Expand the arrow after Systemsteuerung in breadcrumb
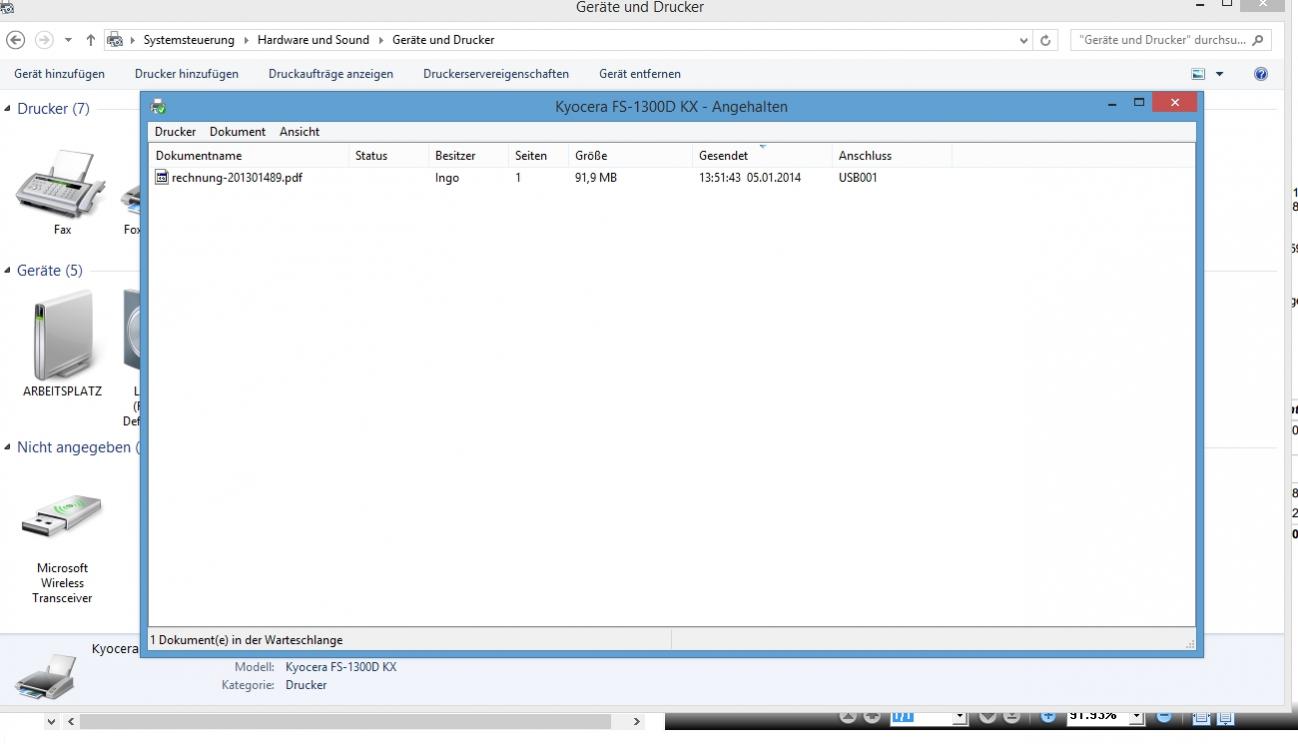The image size is (1298, 744). click(x=245, y=40)
